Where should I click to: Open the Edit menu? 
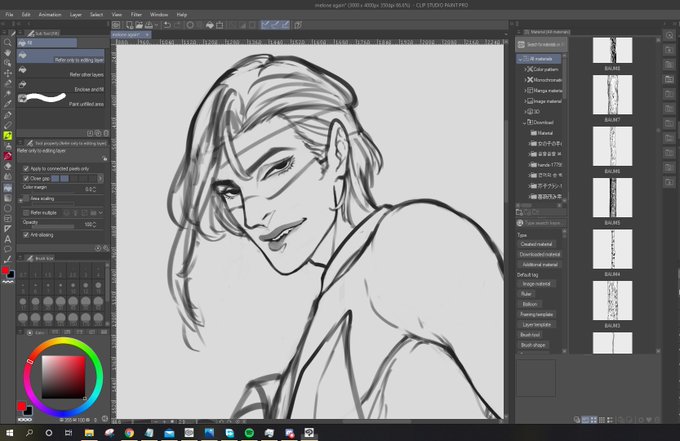pos(26,14)
